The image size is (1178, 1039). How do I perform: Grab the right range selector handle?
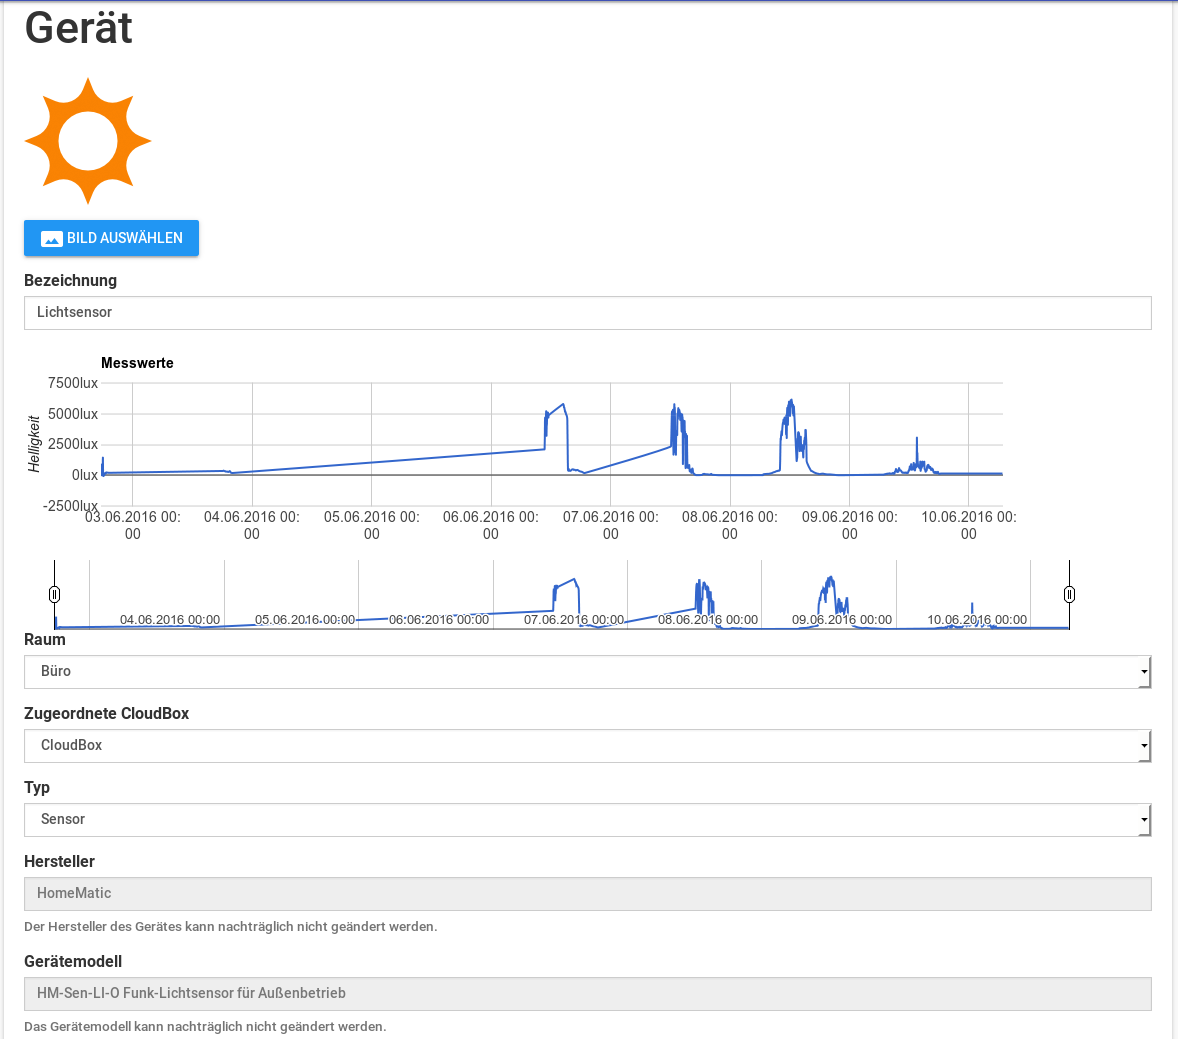click(x=1069, y=594)
